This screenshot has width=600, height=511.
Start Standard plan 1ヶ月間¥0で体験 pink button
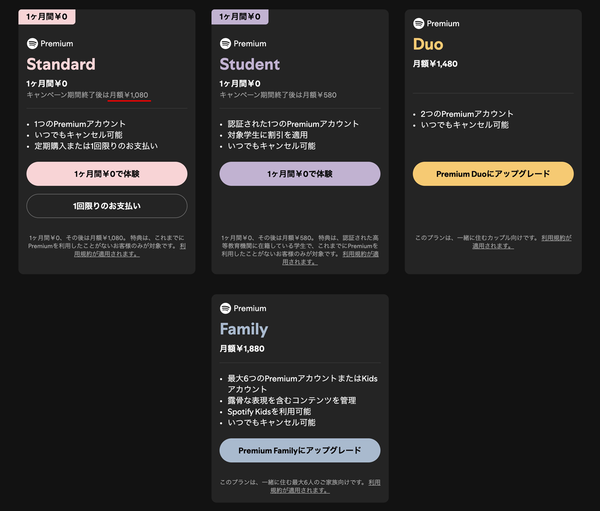click(x=107, y=174)
